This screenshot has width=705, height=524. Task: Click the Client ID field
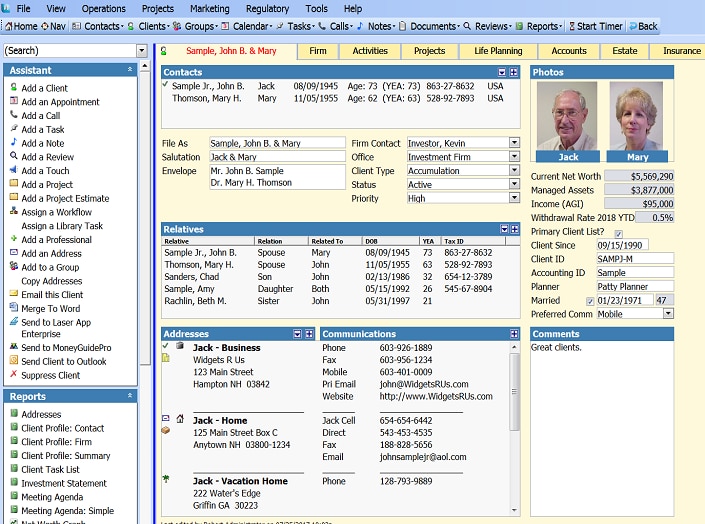coord(635,259)
